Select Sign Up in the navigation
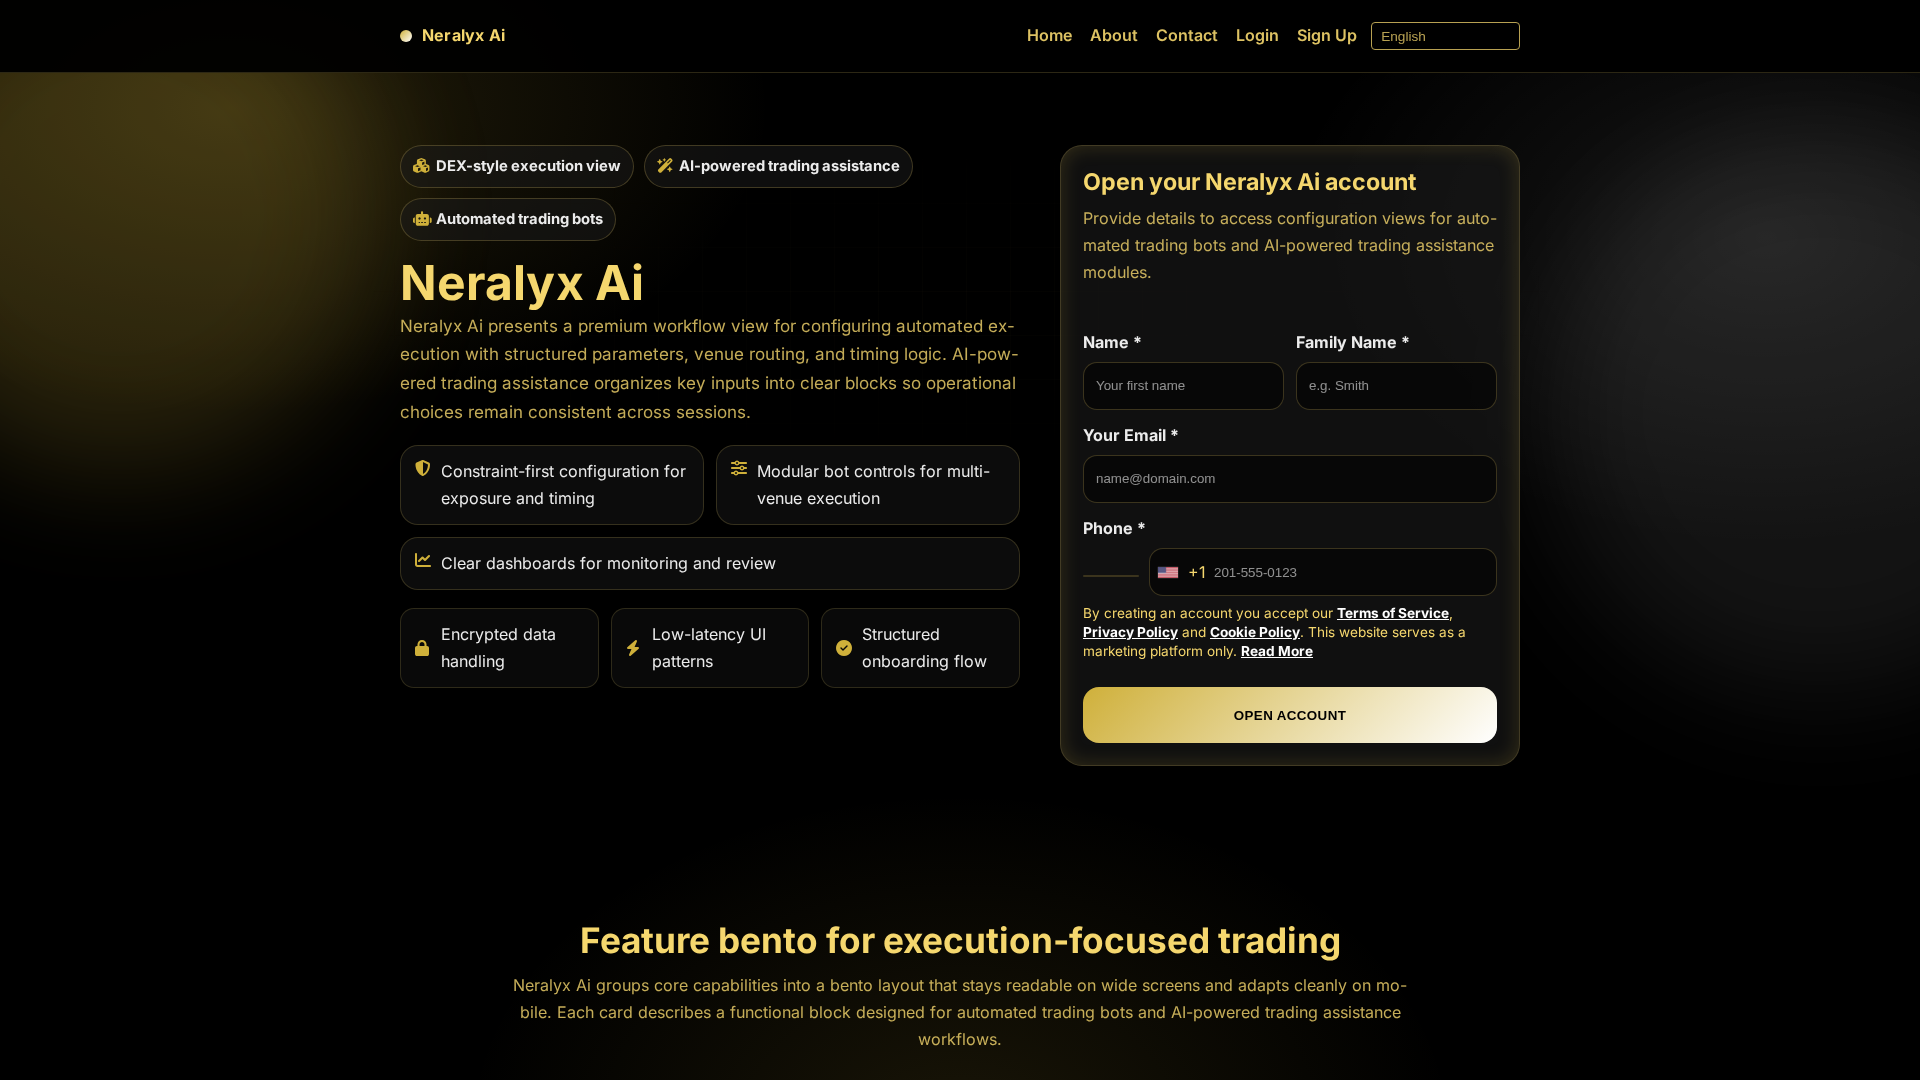Viewport: 1920px width, 1080px height. click(1326, 36)
